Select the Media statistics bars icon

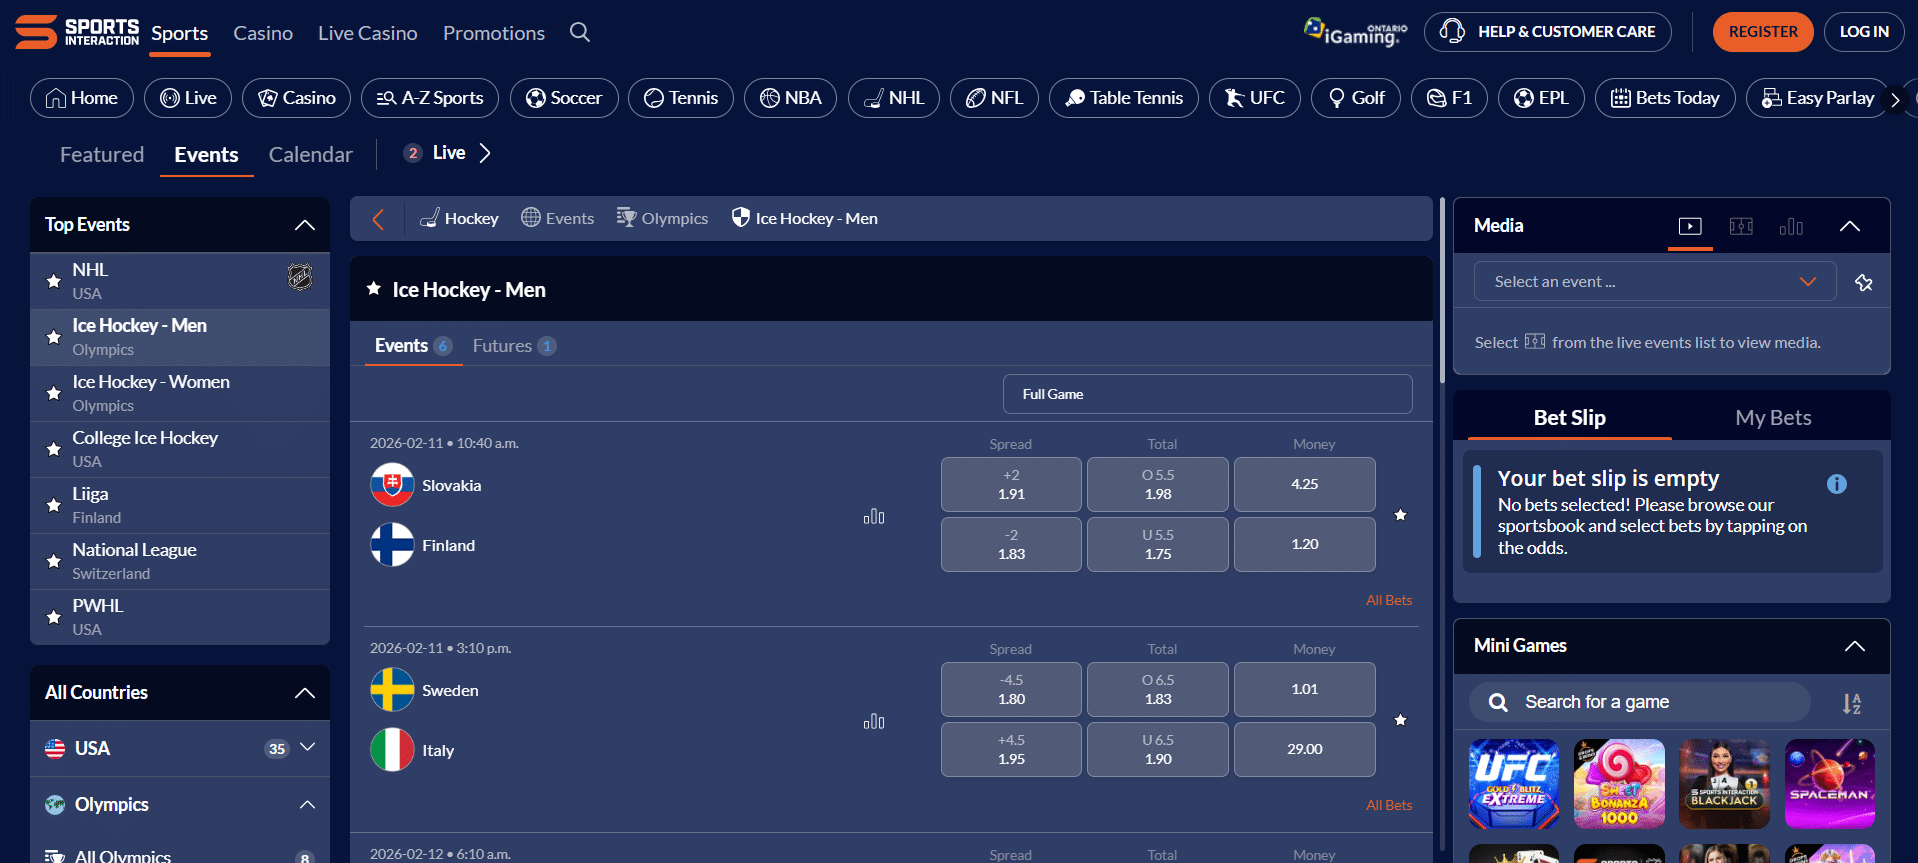1791,226
